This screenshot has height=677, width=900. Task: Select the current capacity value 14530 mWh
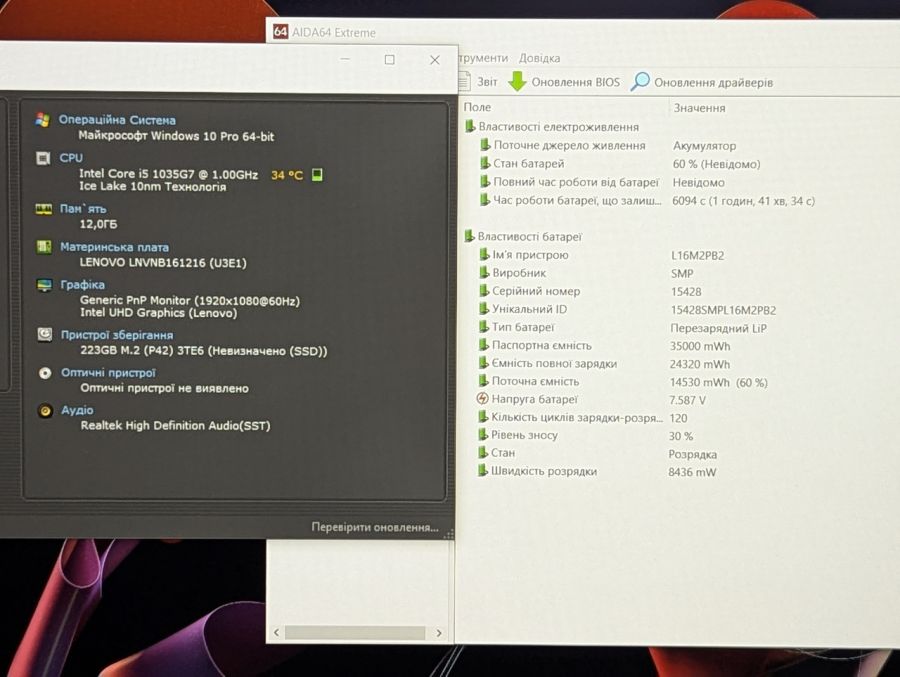click(x=719, y=382)
